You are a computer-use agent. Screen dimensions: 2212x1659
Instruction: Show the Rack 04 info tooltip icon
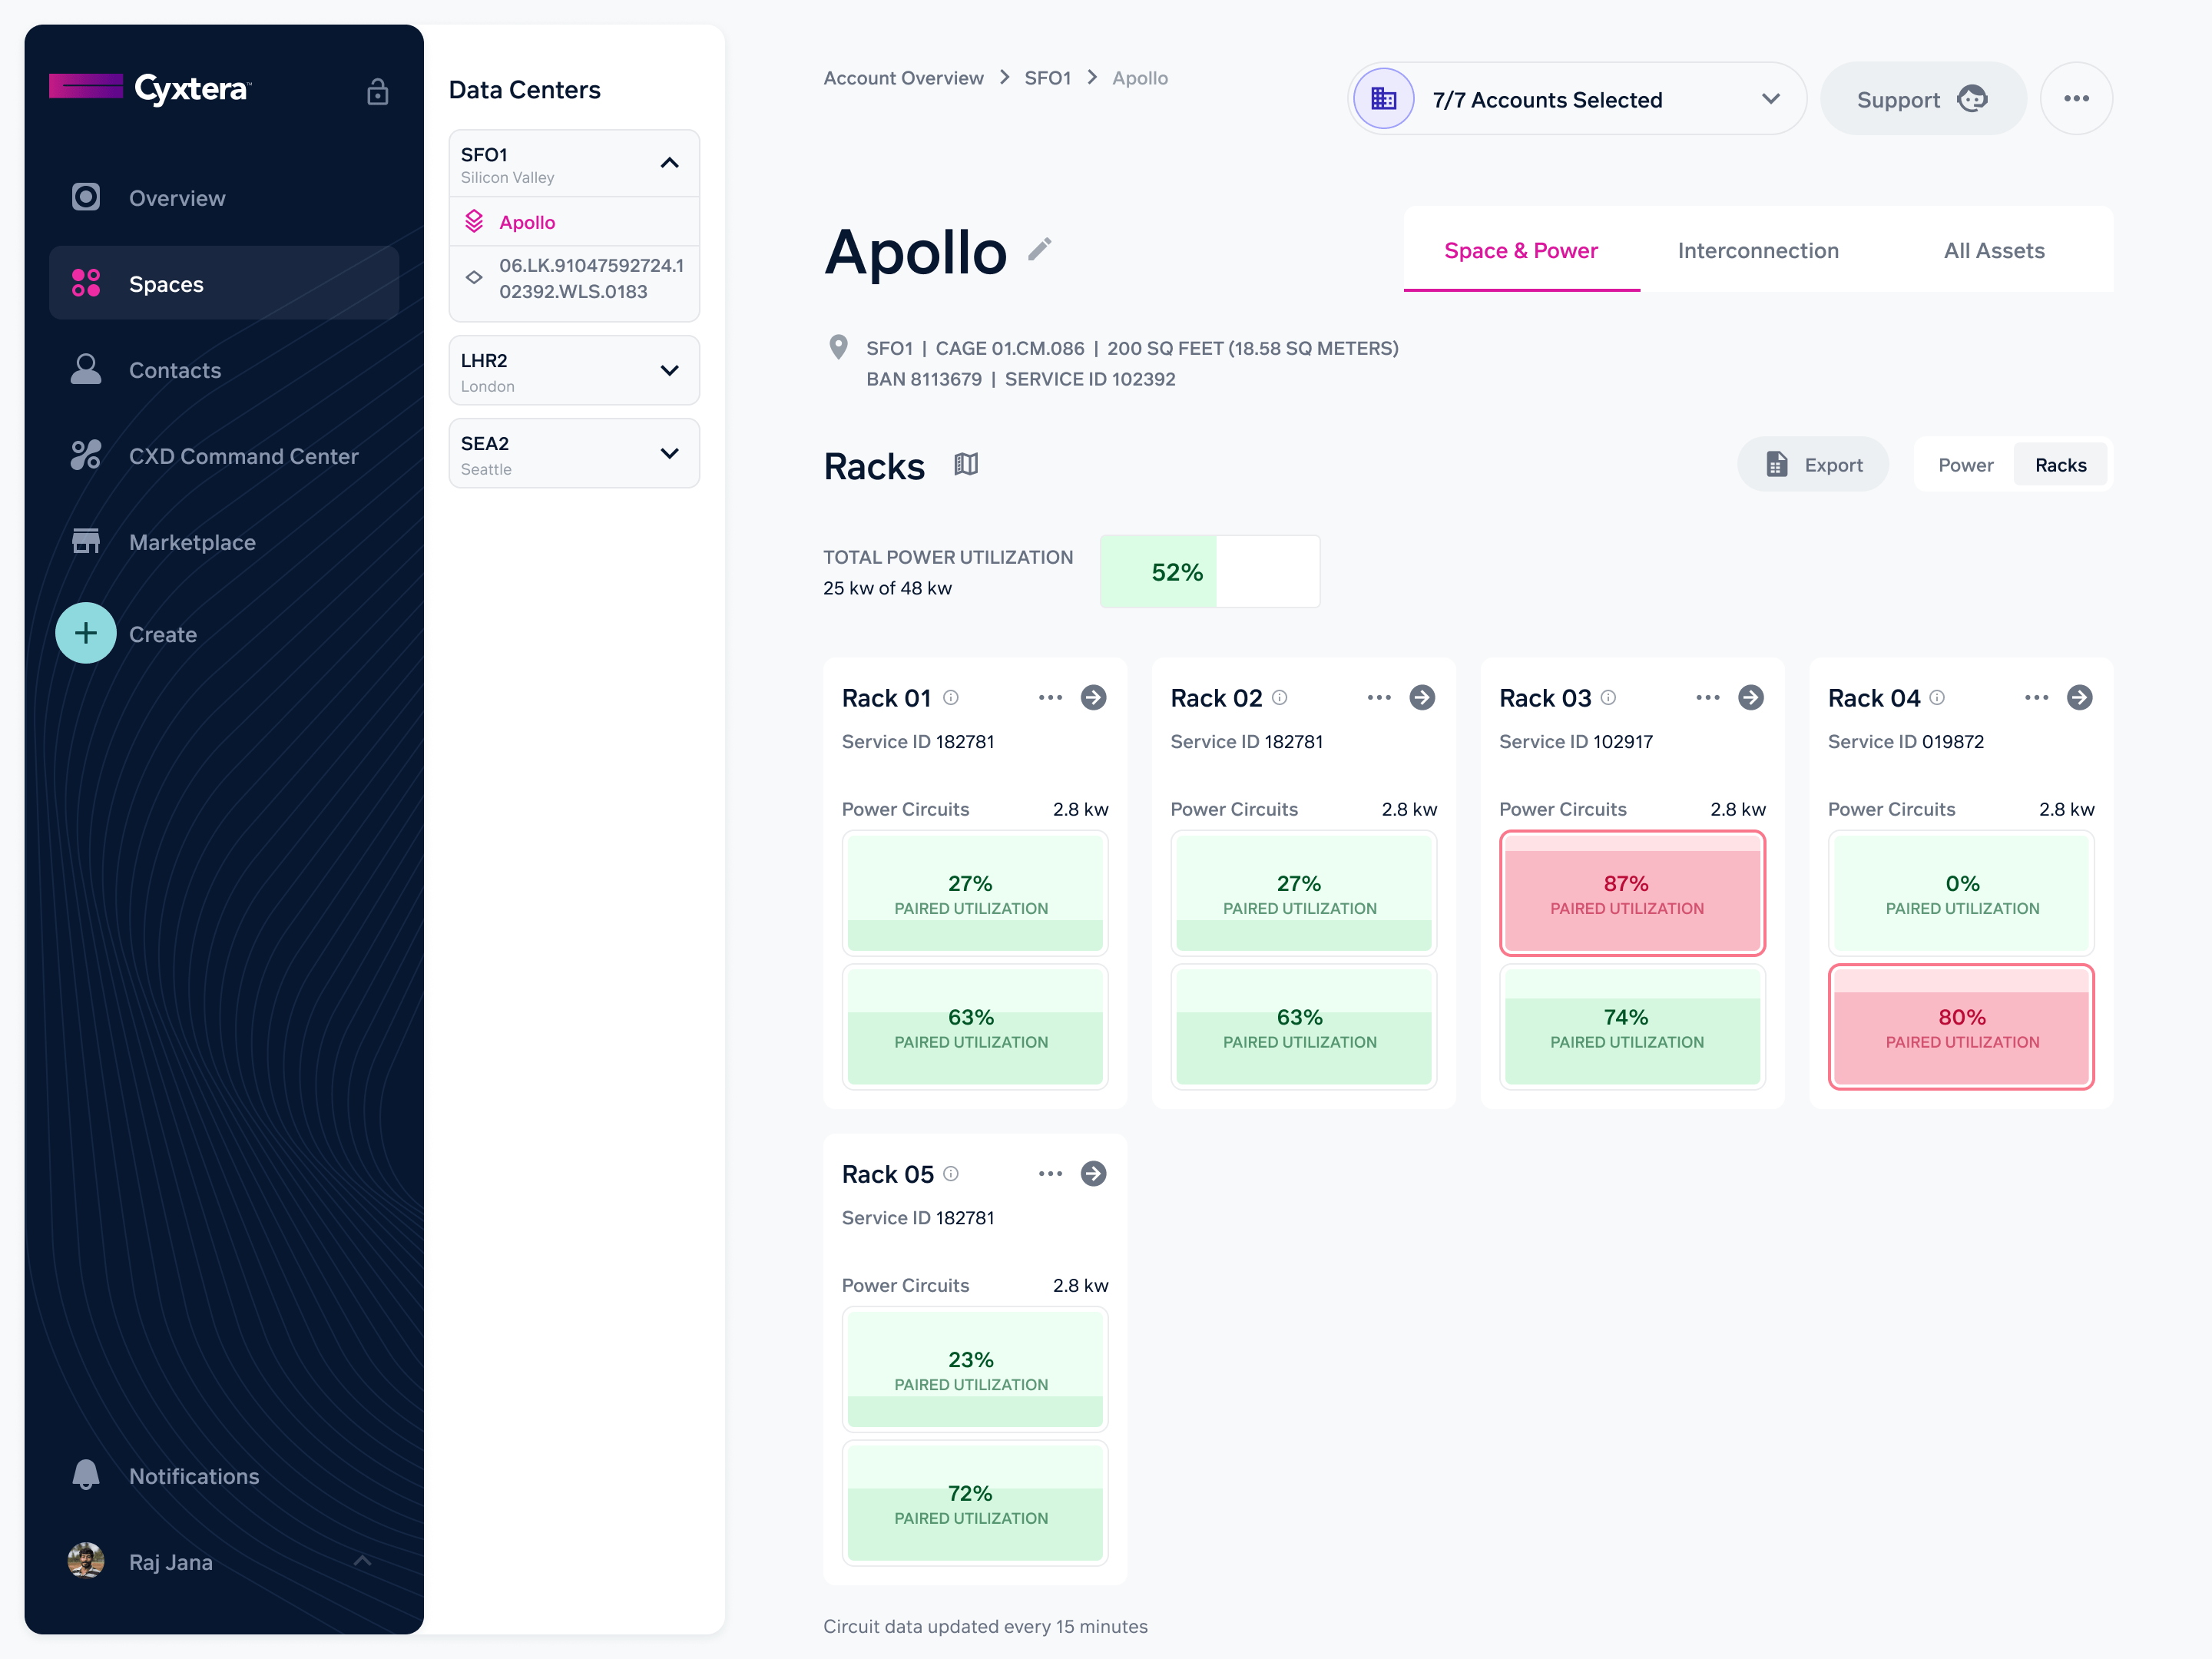click(x=1937, y=698)
